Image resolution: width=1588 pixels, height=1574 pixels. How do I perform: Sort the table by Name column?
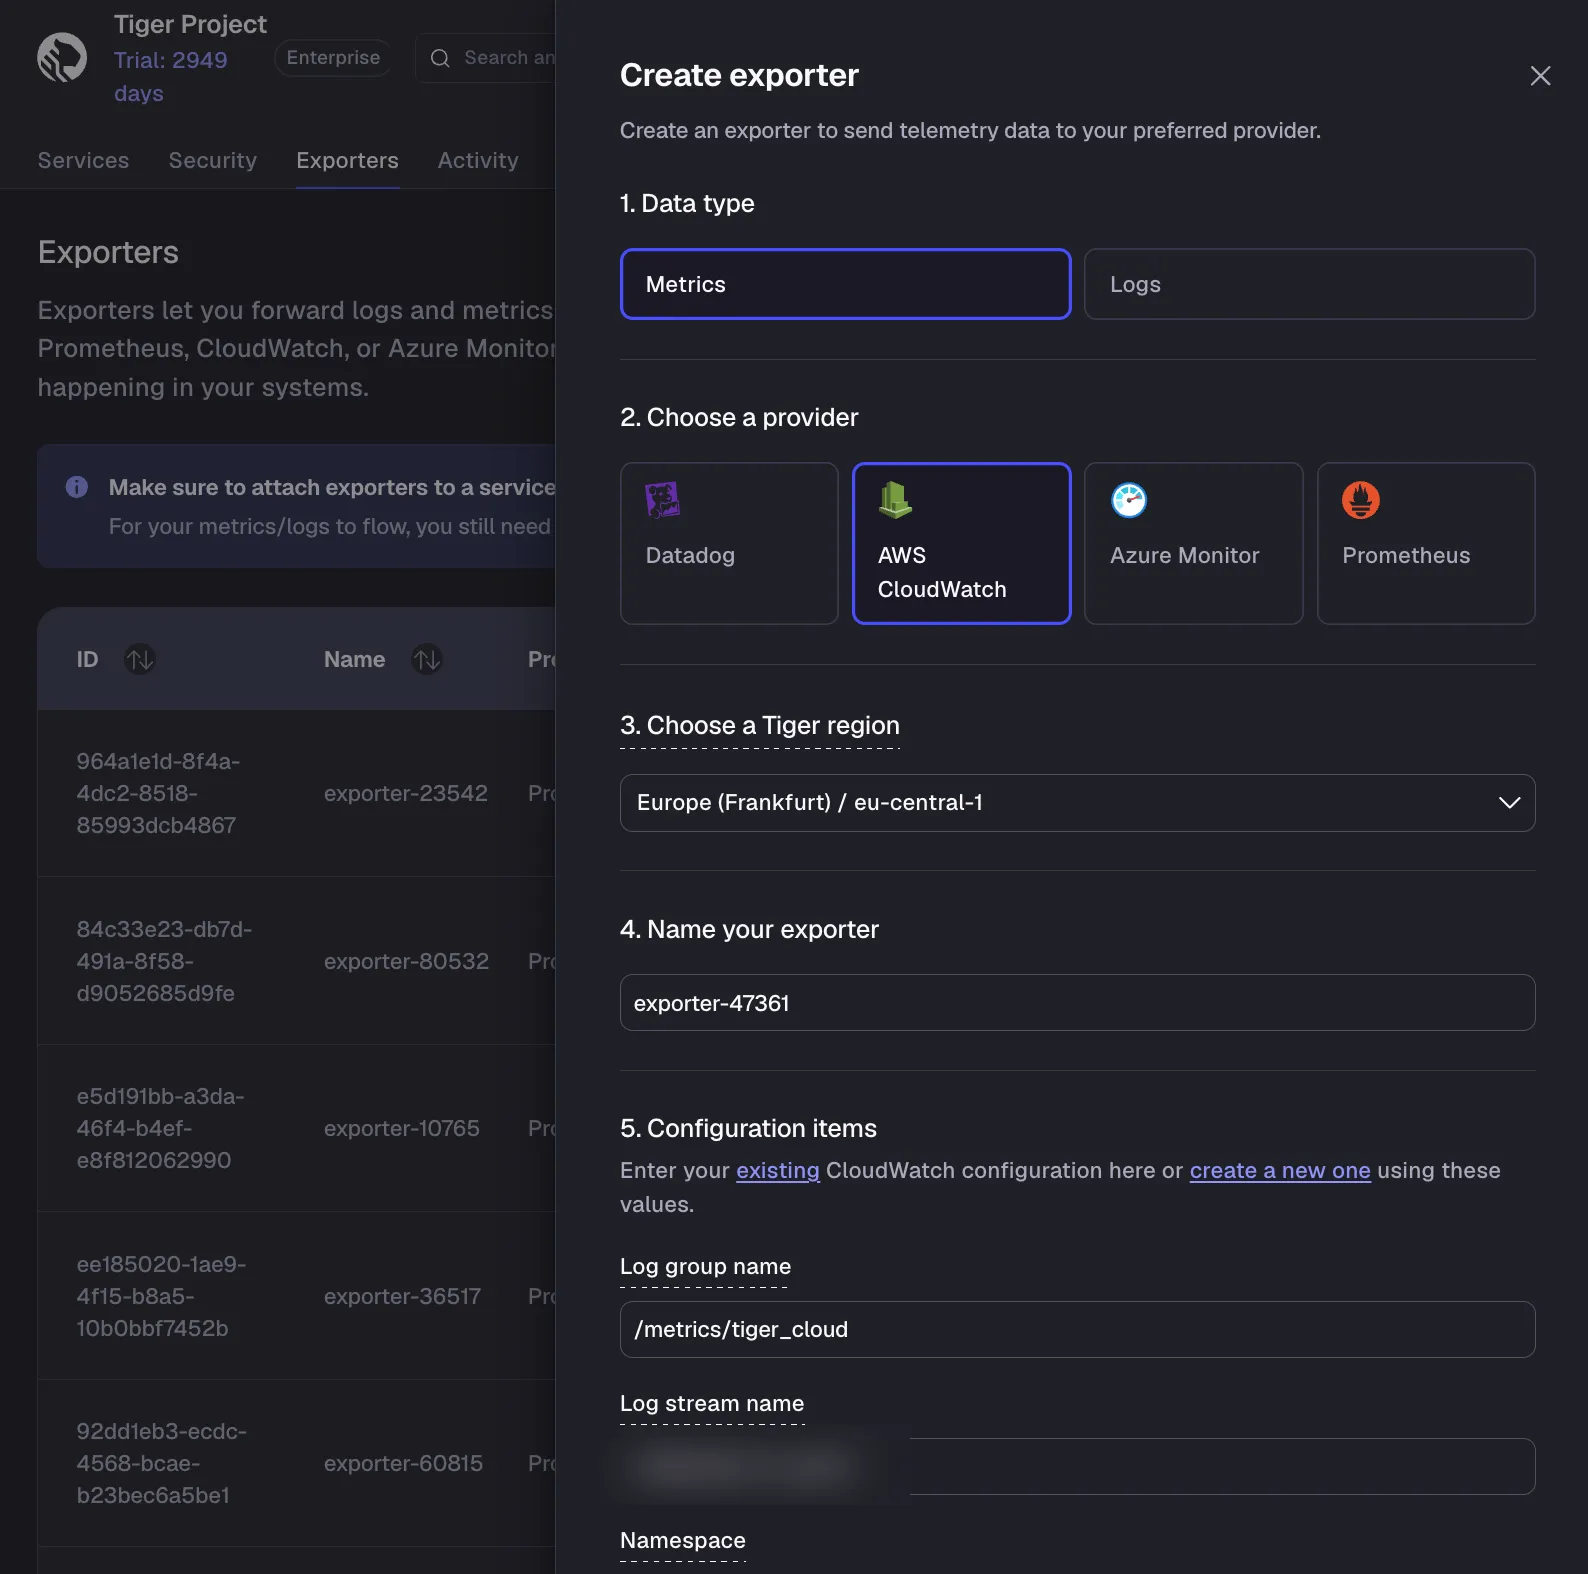pos(427,660)
